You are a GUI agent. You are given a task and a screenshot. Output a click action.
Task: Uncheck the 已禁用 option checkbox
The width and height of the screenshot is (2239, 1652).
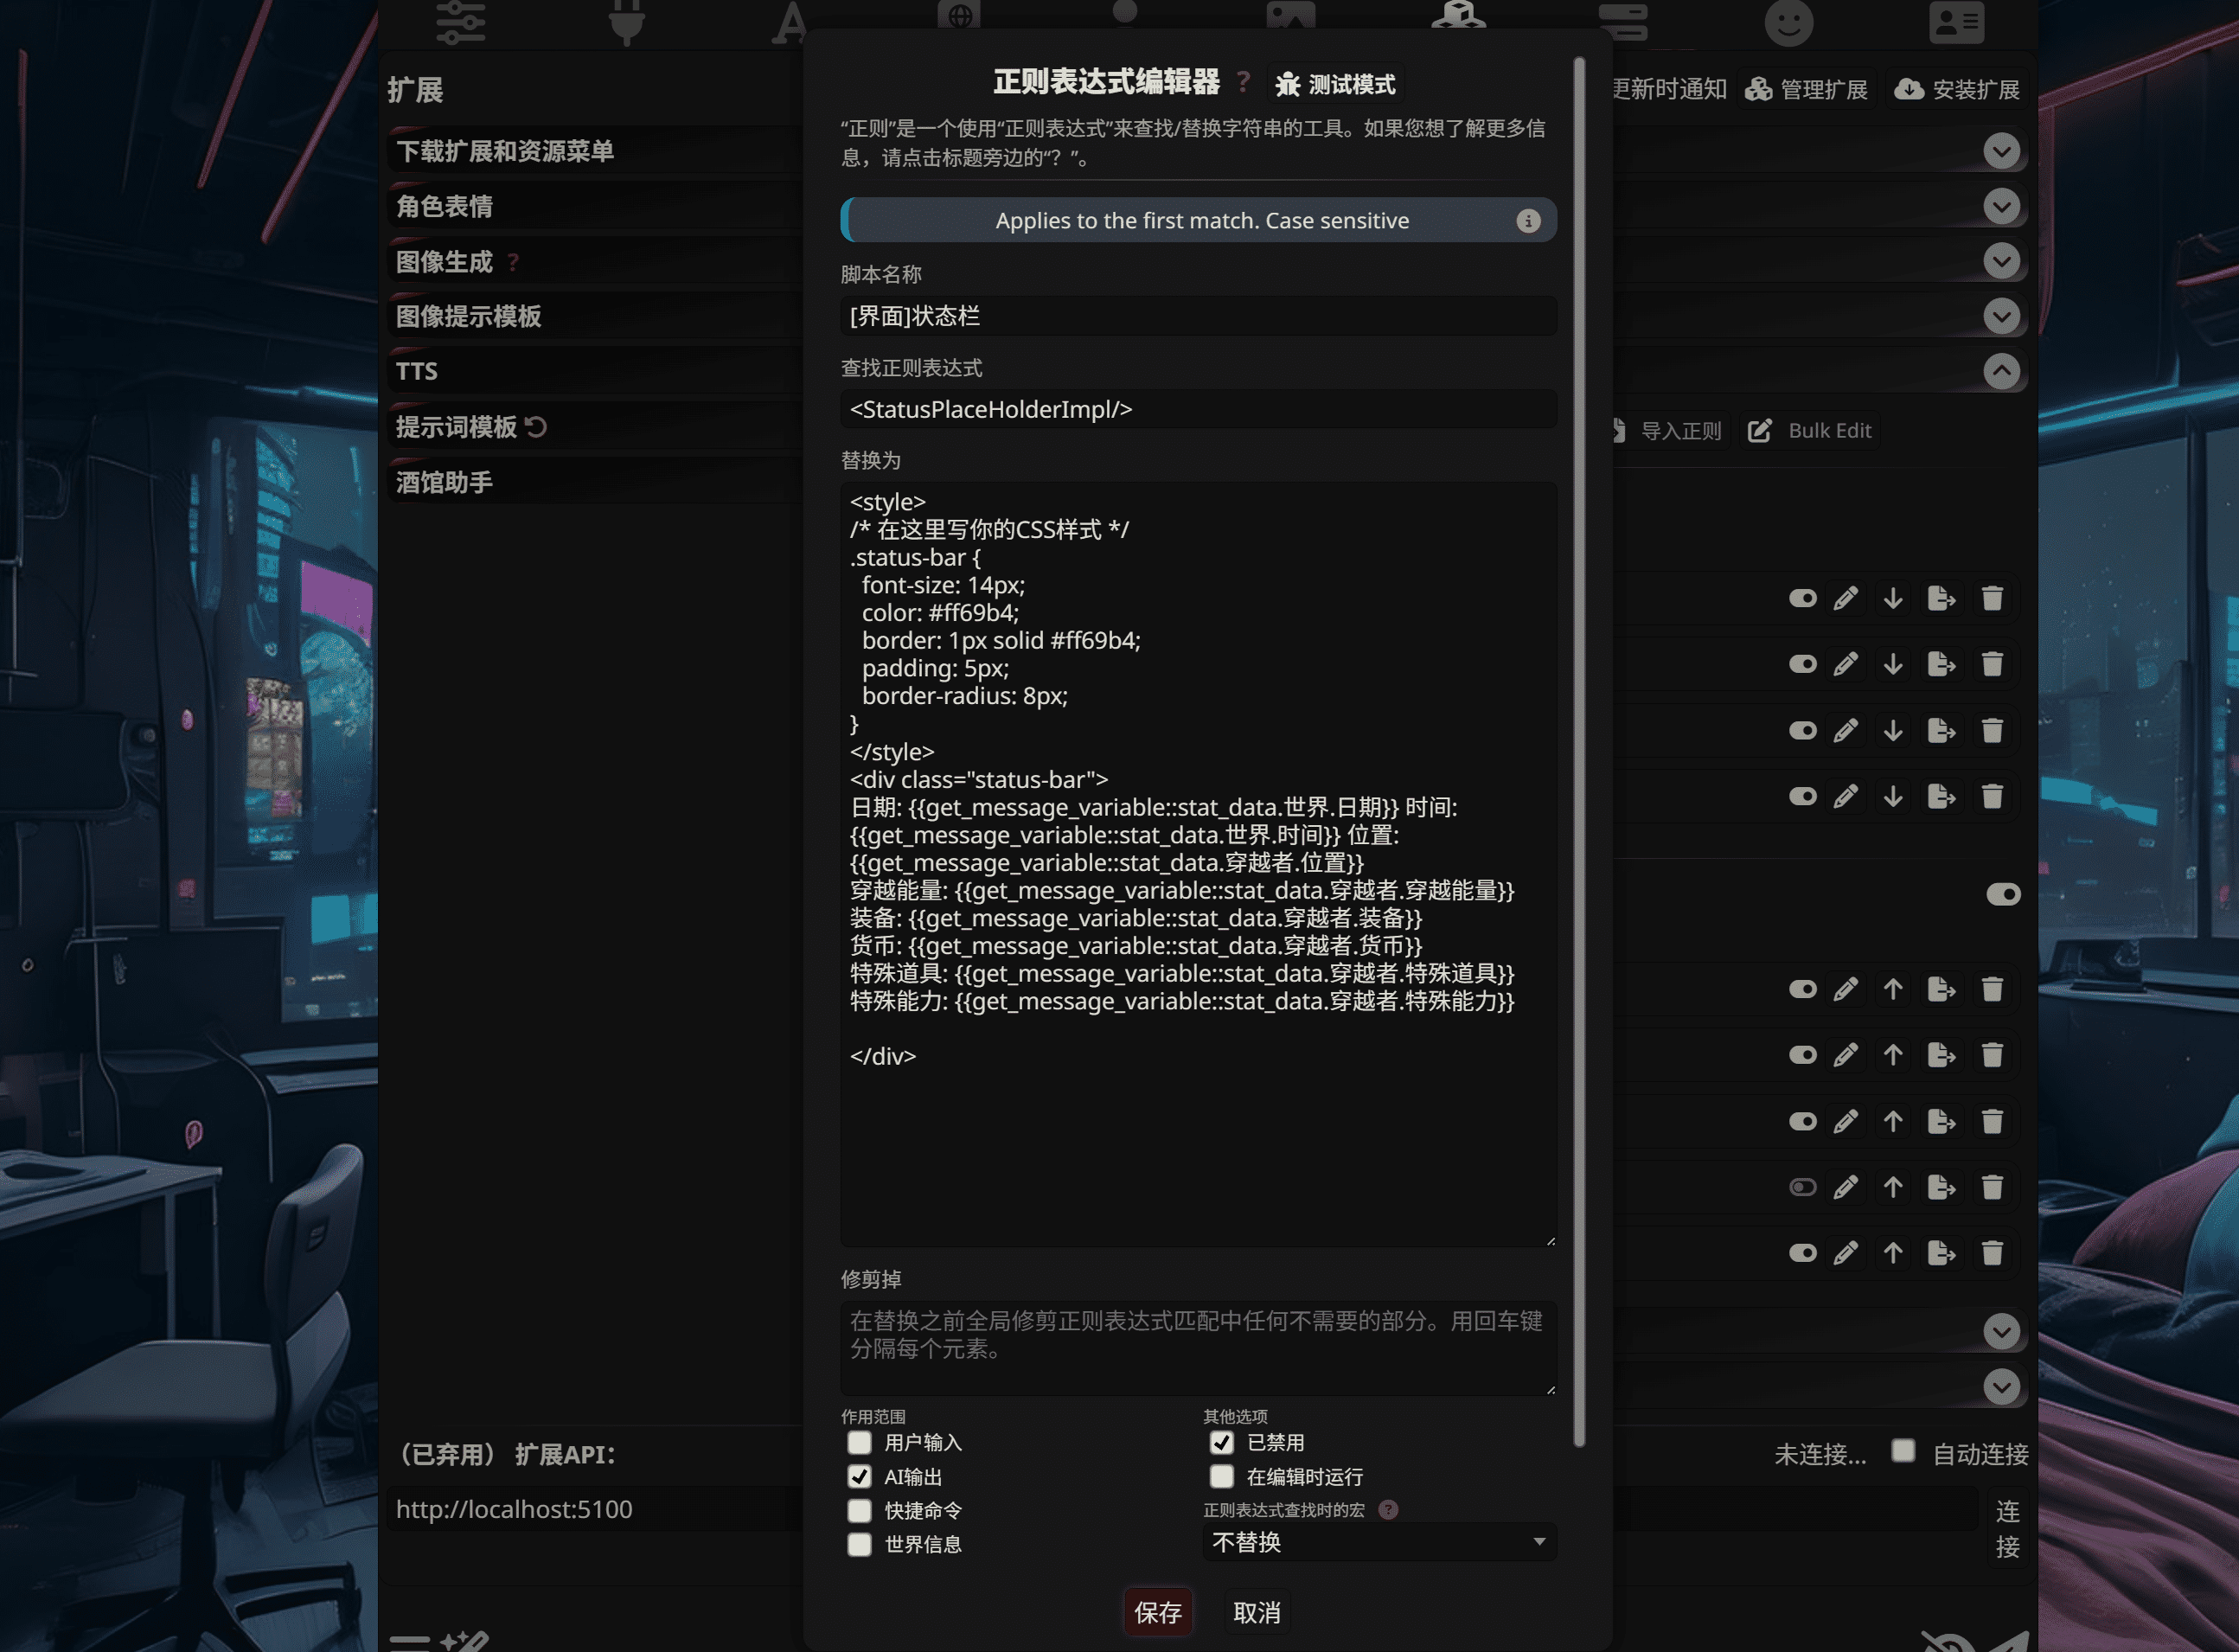1221,1443
